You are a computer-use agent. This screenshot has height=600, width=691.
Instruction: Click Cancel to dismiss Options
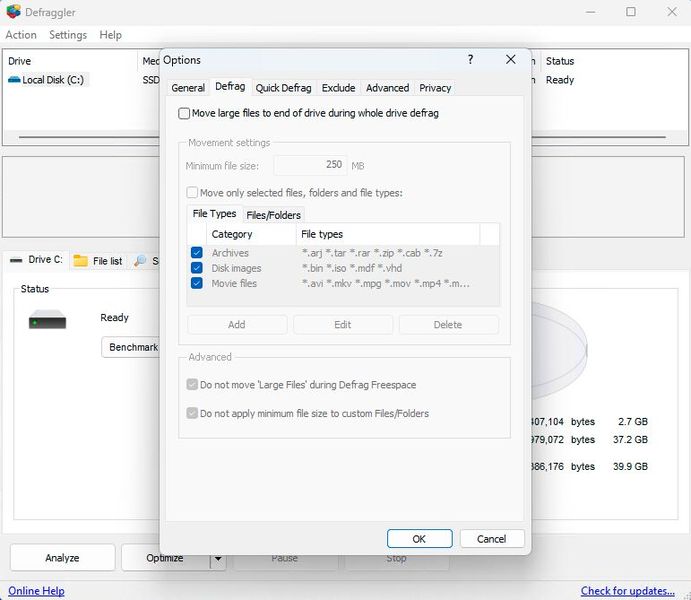pos(492,539)
